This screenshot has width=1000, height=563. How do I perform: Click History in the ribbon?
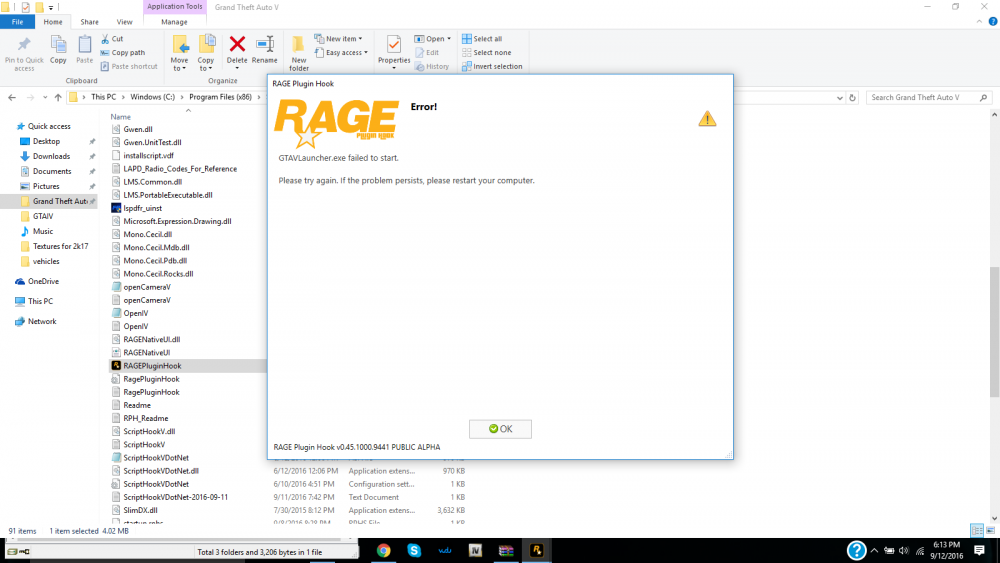tap(432, 66)
